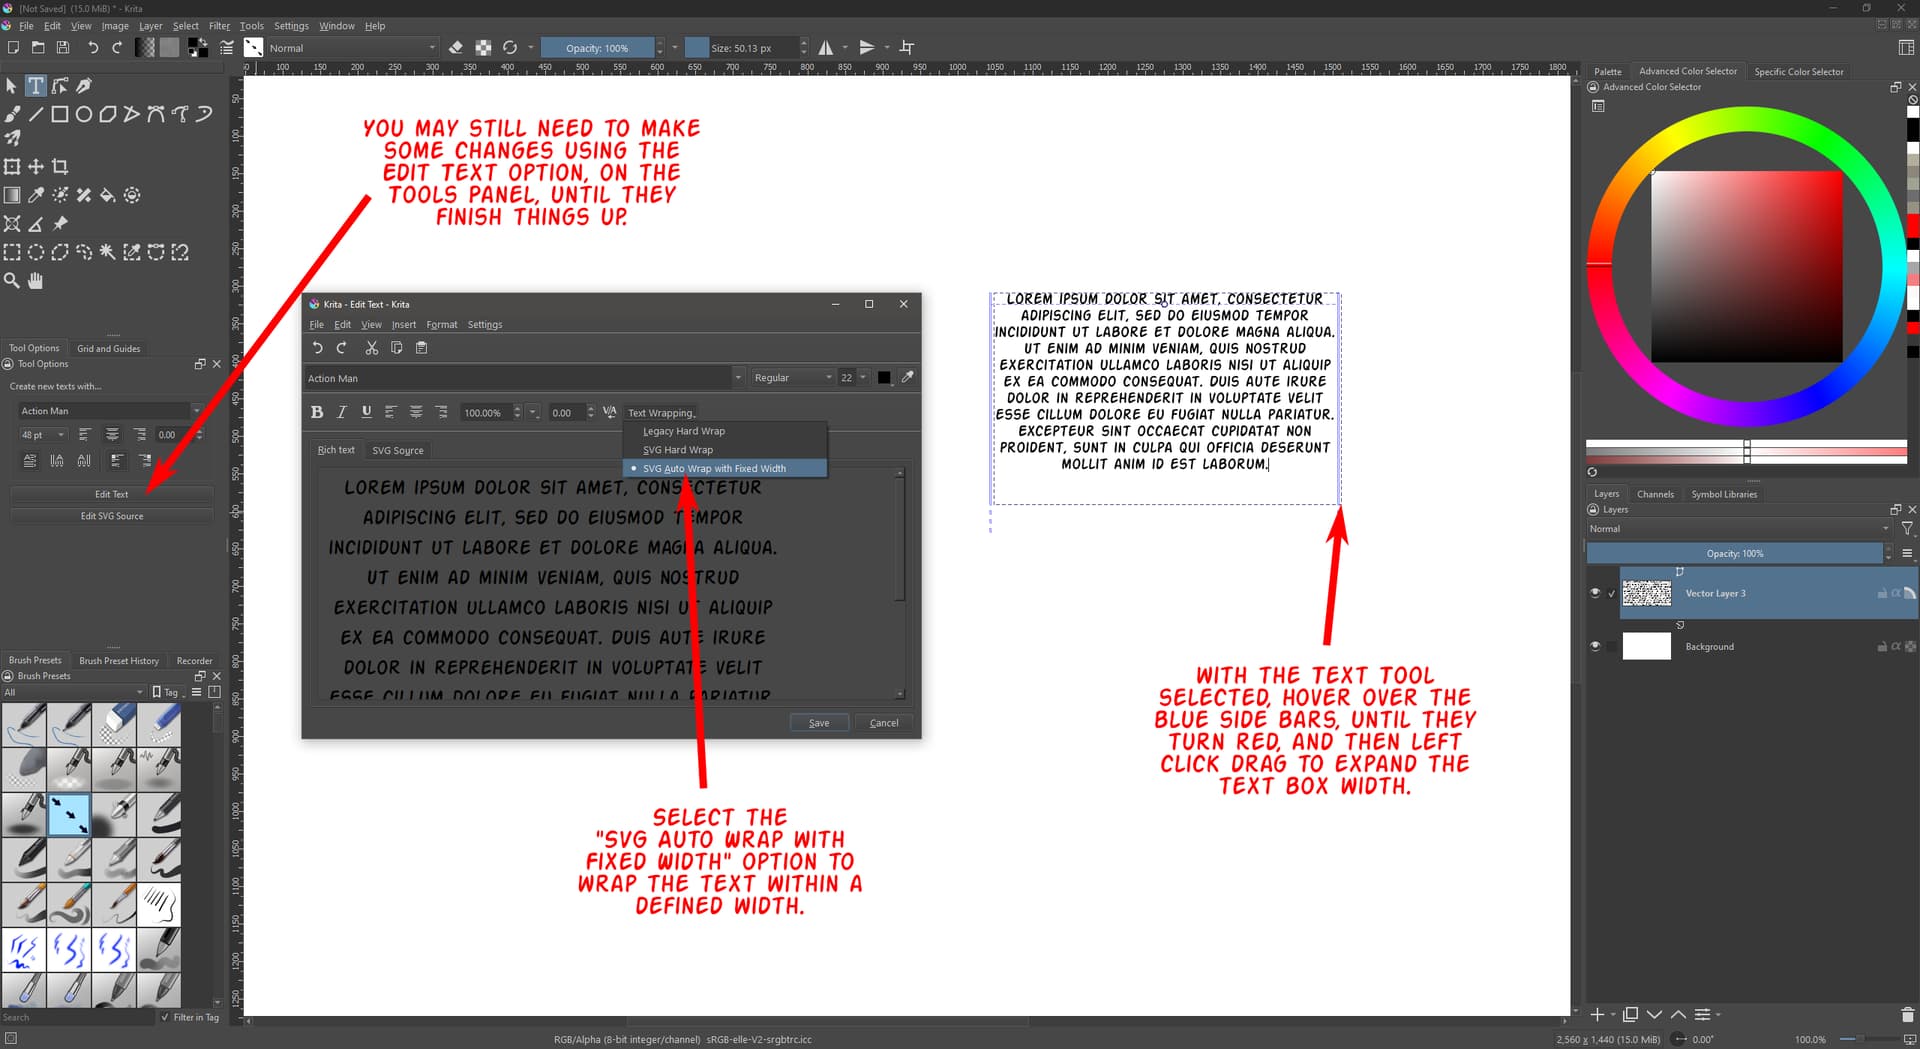
Task: Select the Transform tool
Action: (12, 167)
